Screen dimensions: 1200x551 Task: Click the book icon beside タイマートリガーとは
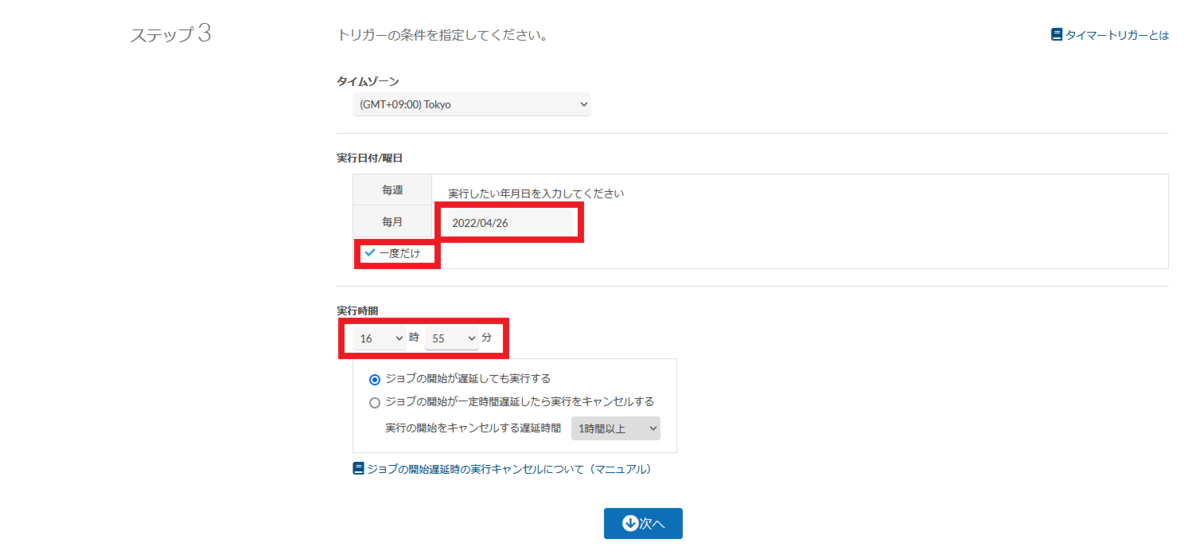1057,34
